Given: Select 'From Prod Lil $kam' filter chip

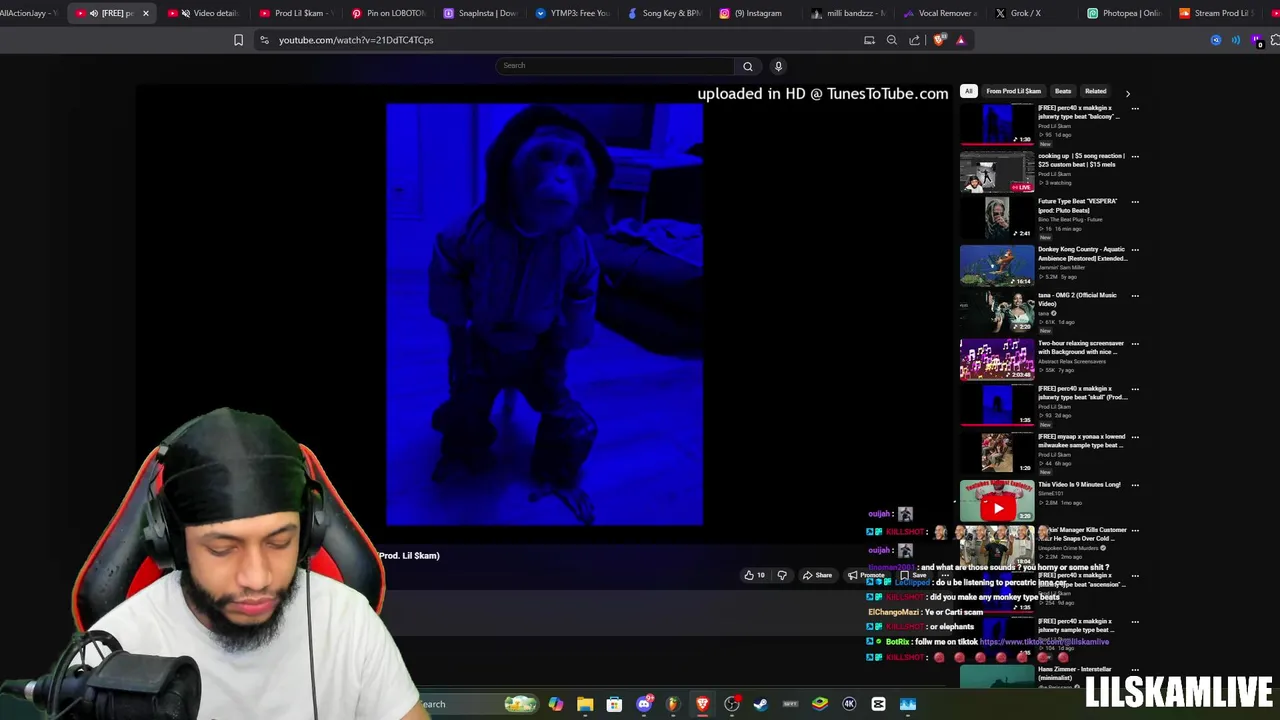Looking at the screenshot, I should click(1013, 91).
